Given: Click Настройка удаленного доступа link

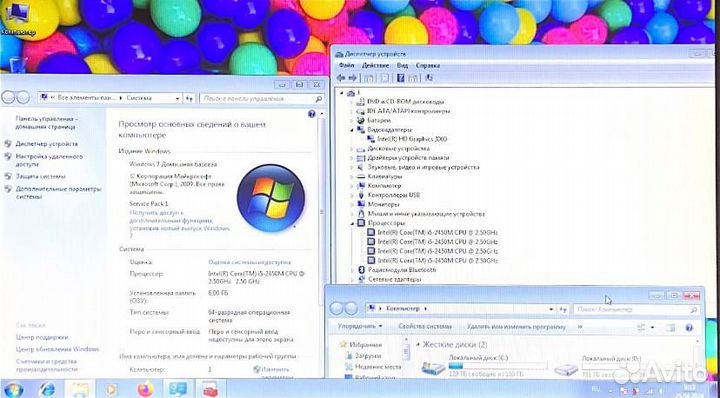Looking at the screenshot, I should tap(49, 160).
